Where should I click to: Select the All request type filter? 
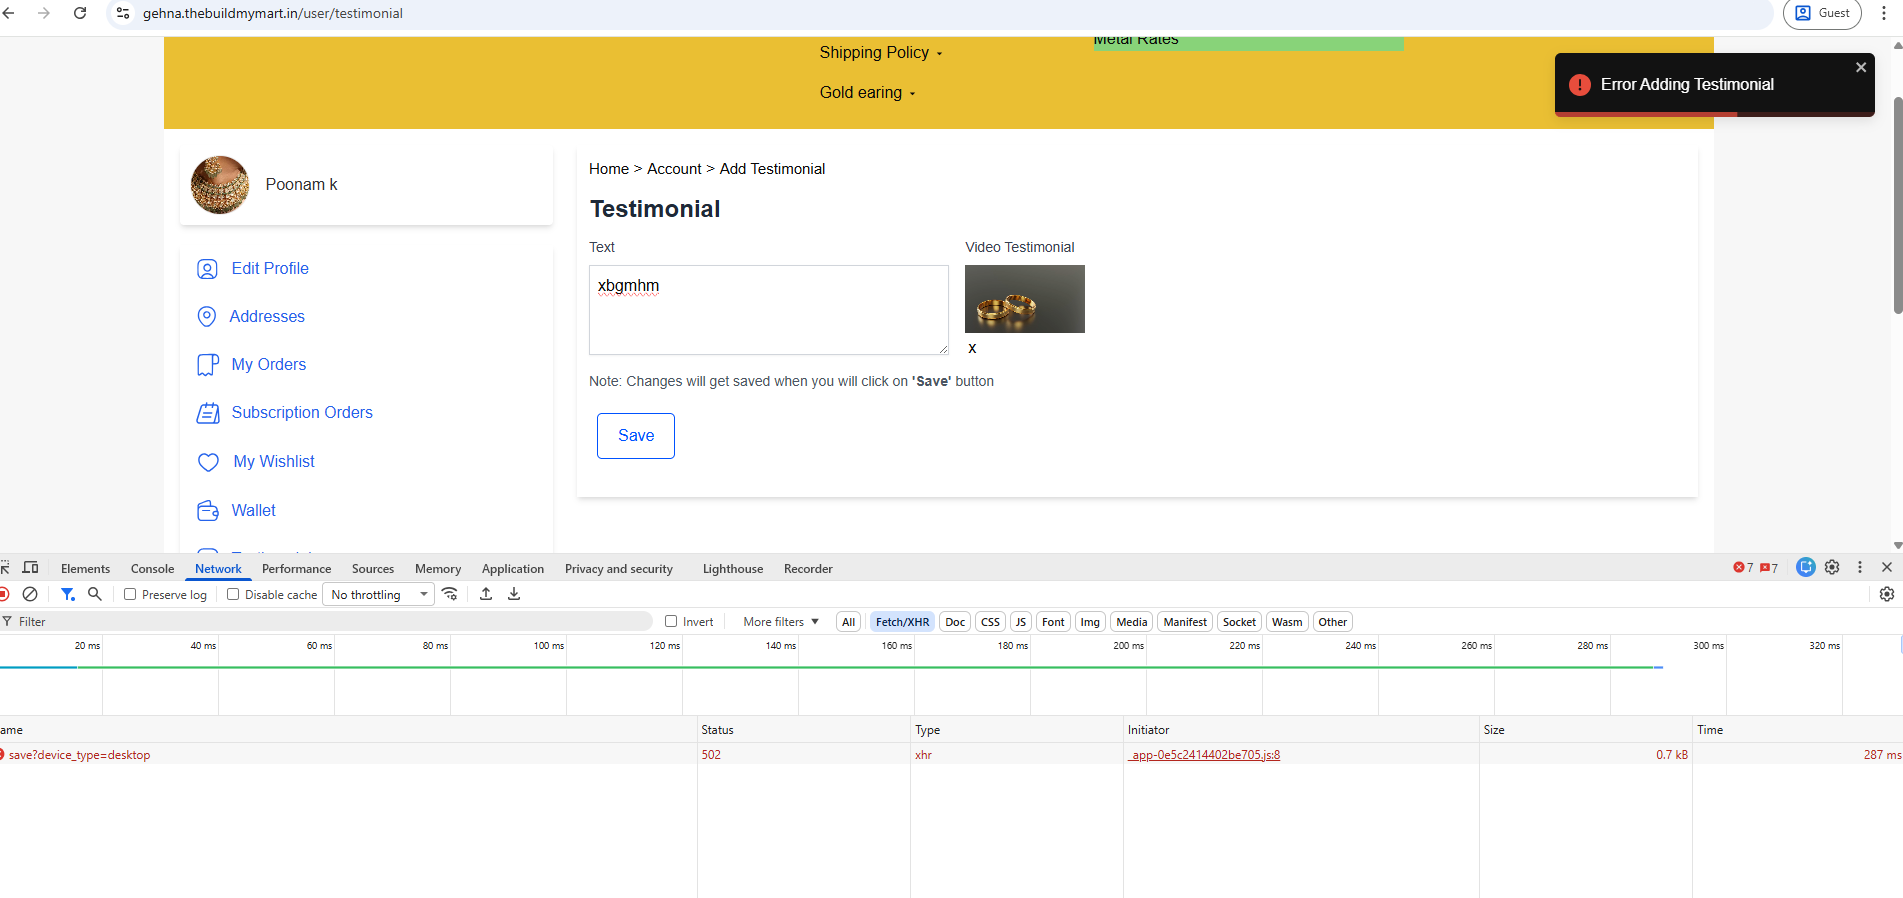848,621
